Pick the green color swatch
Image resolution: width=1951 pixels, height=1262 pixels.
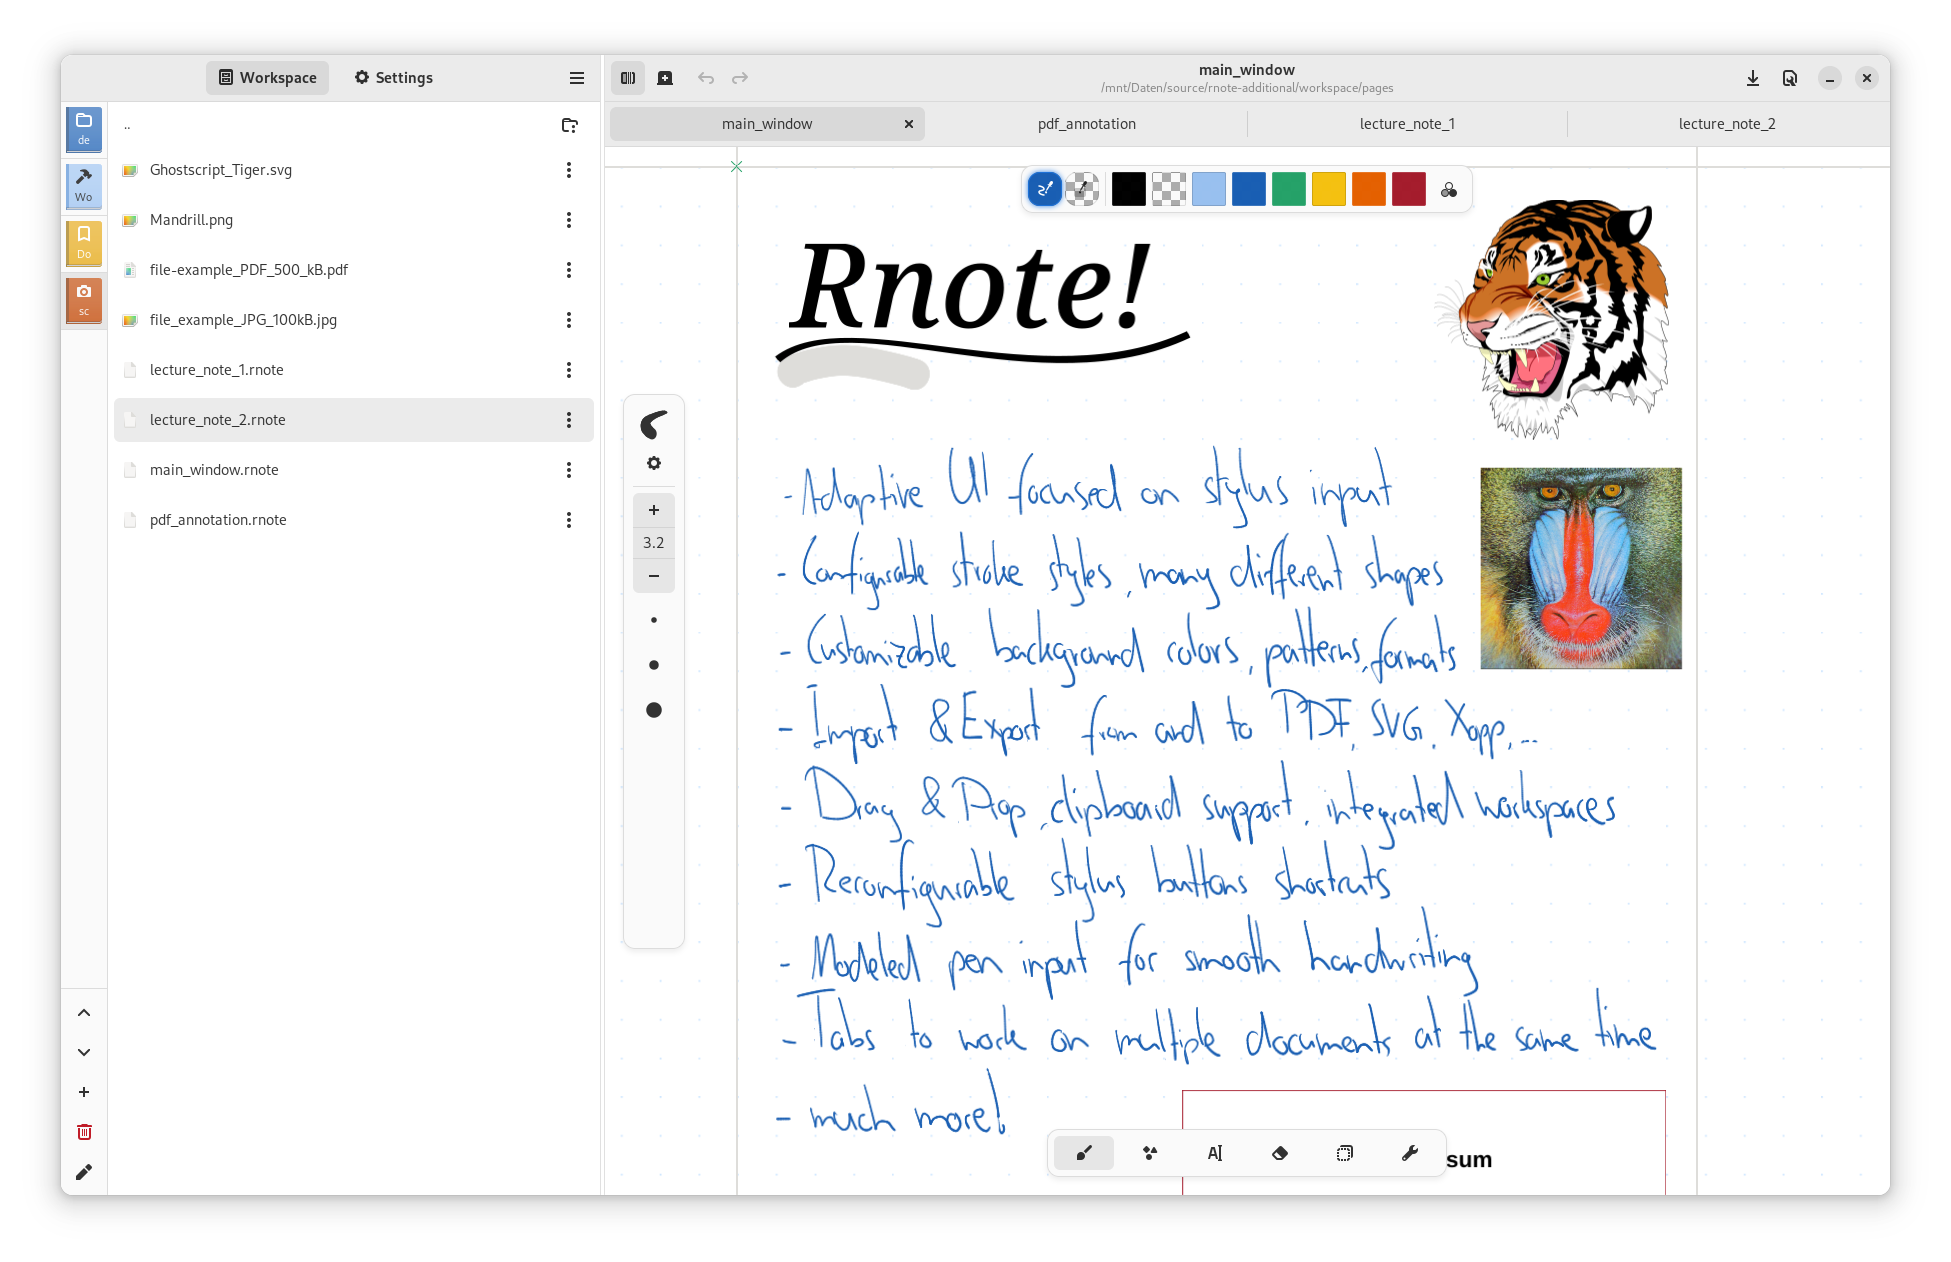[x=1288, y=189]
